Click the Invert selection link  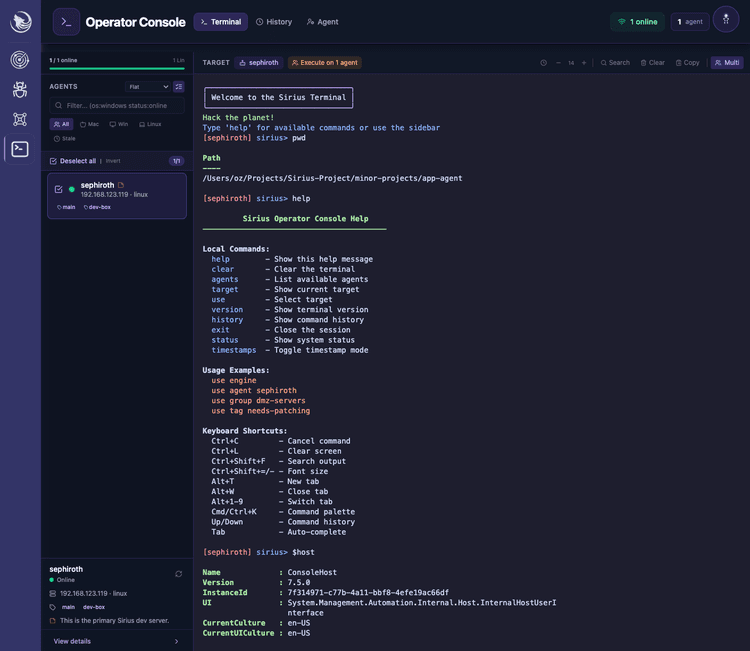coord(113,161)
